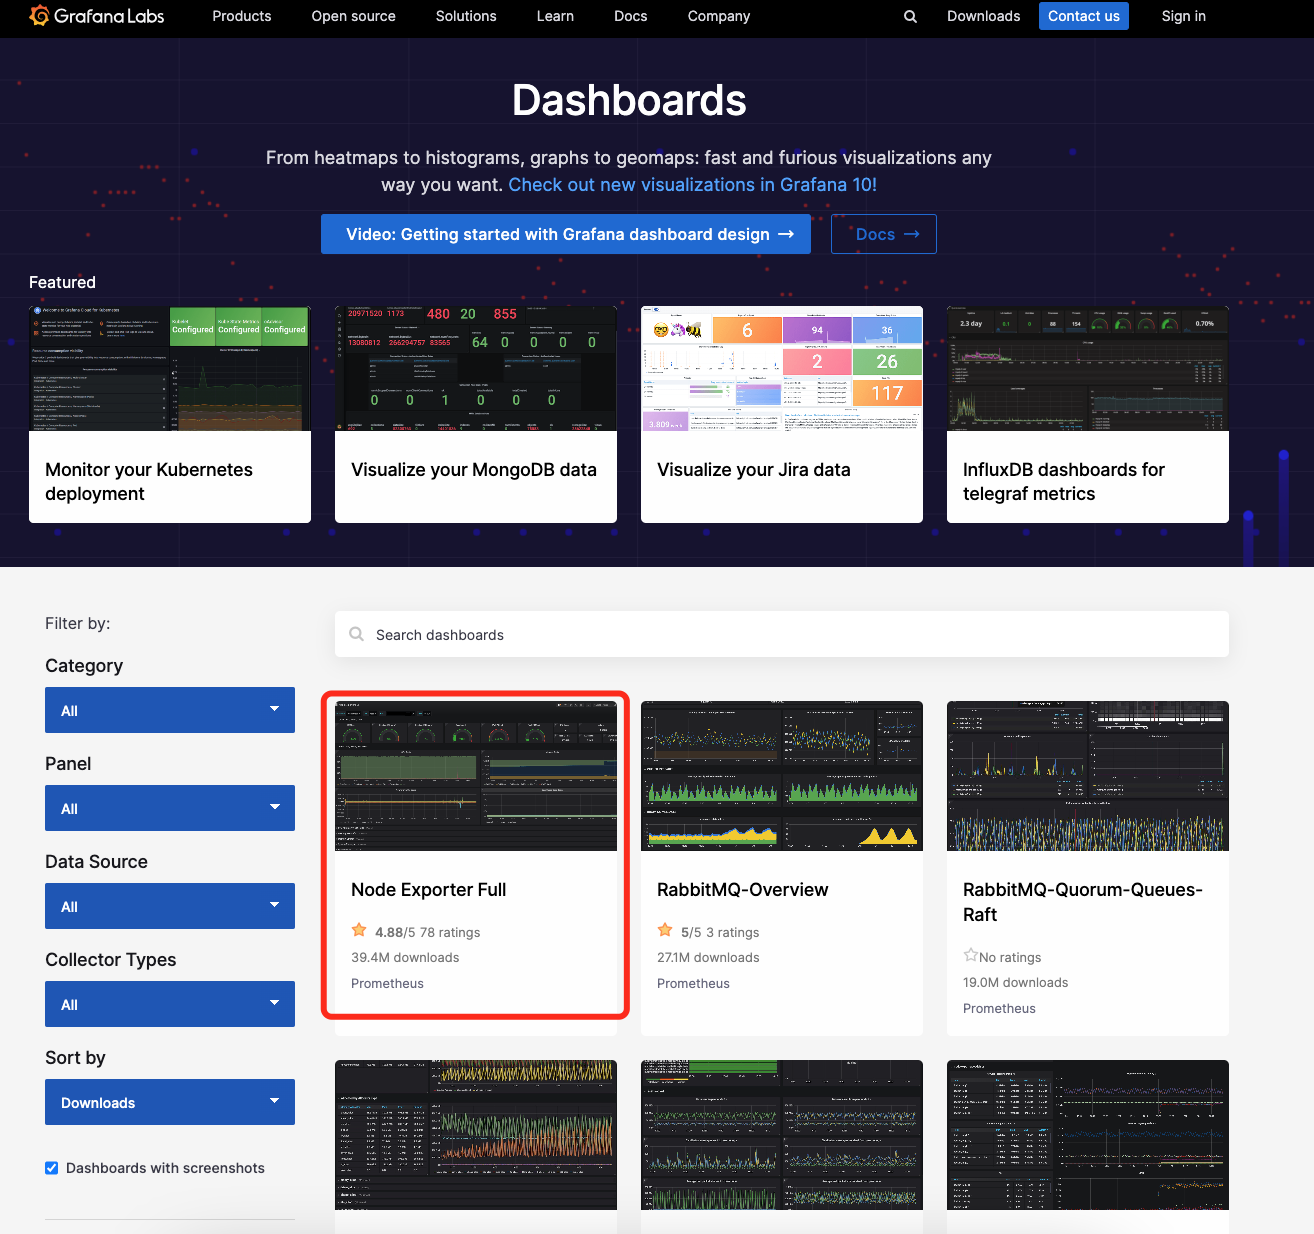The height and width of the screenshot is (1234, 1314).
Task: Click the magnifier icon in Search dashboards field
Action: (356, 634)
